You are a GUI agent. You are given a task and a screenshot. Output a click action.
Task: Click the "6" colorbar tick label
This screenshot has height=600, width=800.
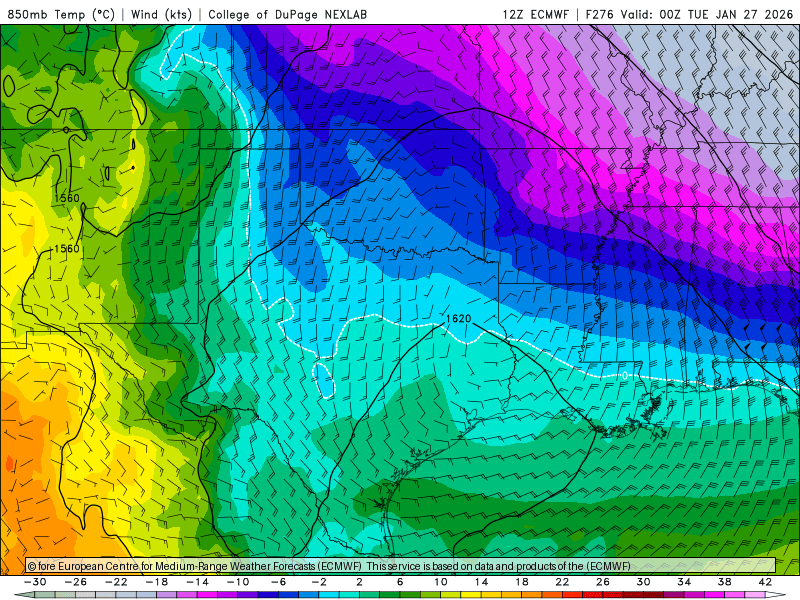pyautogui.click(x=400, y=582)
